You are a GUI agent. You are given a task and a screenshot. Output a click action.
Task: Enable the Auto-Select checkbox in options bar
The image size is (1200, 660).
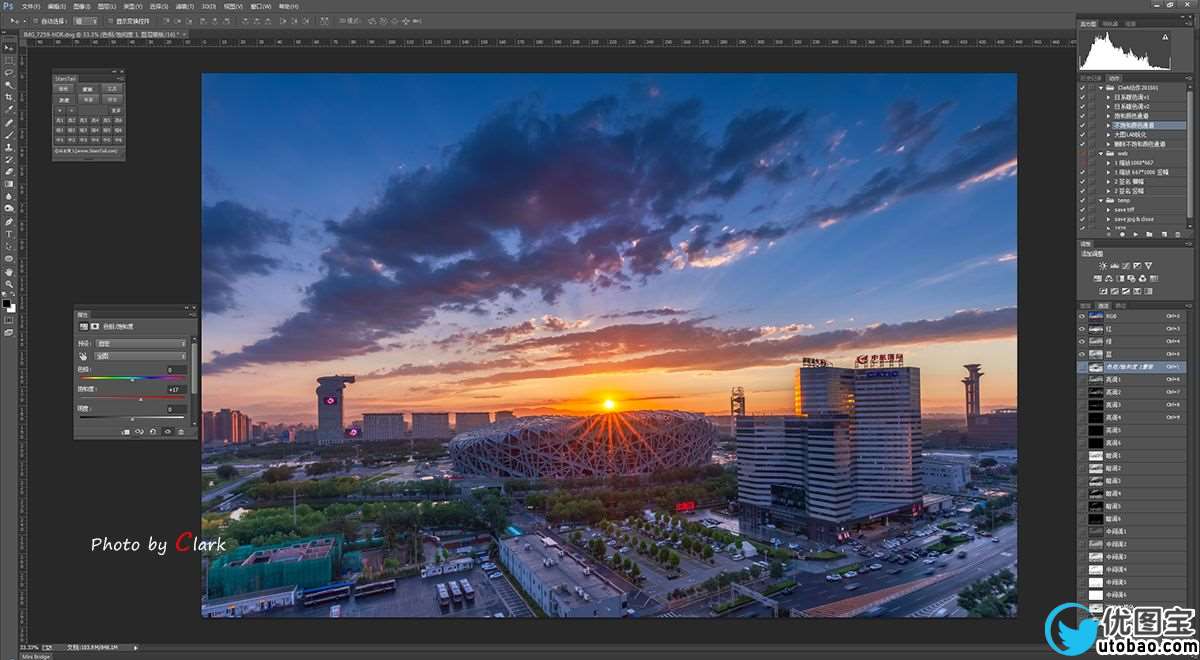pyautogui.click(x=36, y=20)
